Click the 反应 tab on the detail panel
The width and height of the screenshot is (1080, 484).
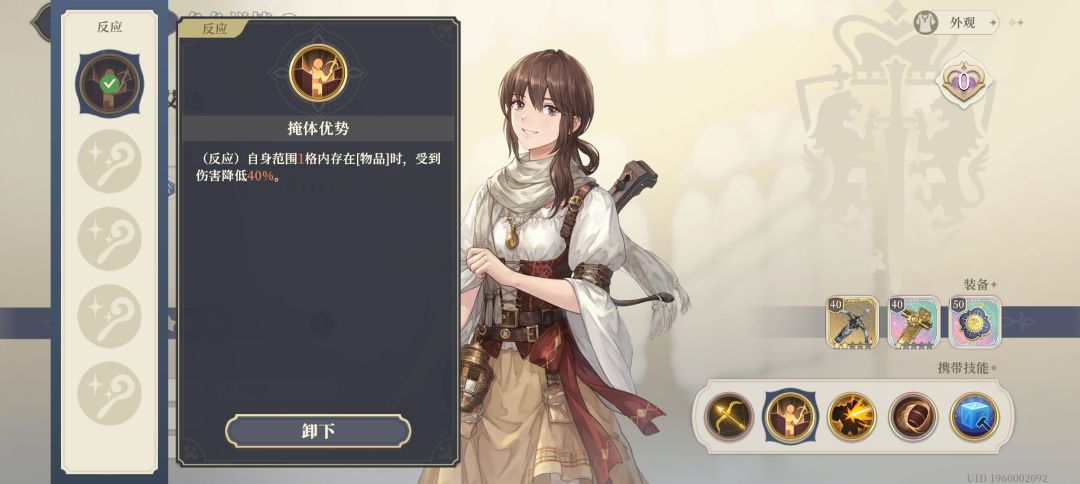point(214,28)
